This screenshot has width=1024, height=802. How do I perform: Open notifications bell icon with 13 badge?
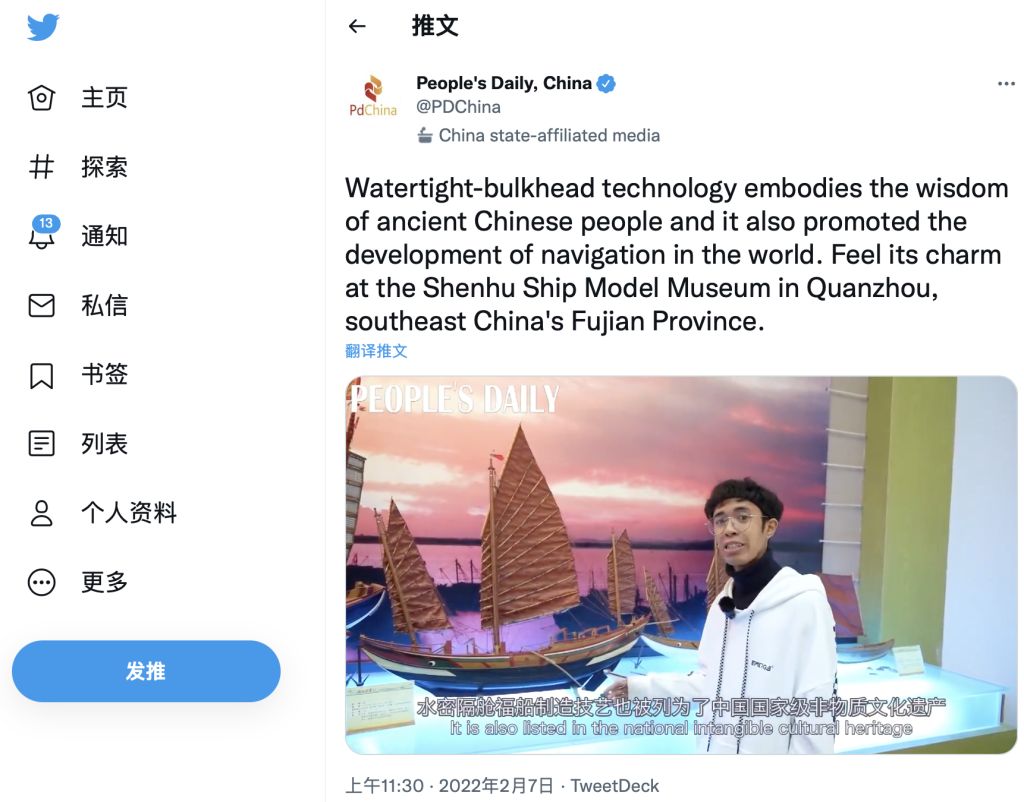tap(43, 233)
